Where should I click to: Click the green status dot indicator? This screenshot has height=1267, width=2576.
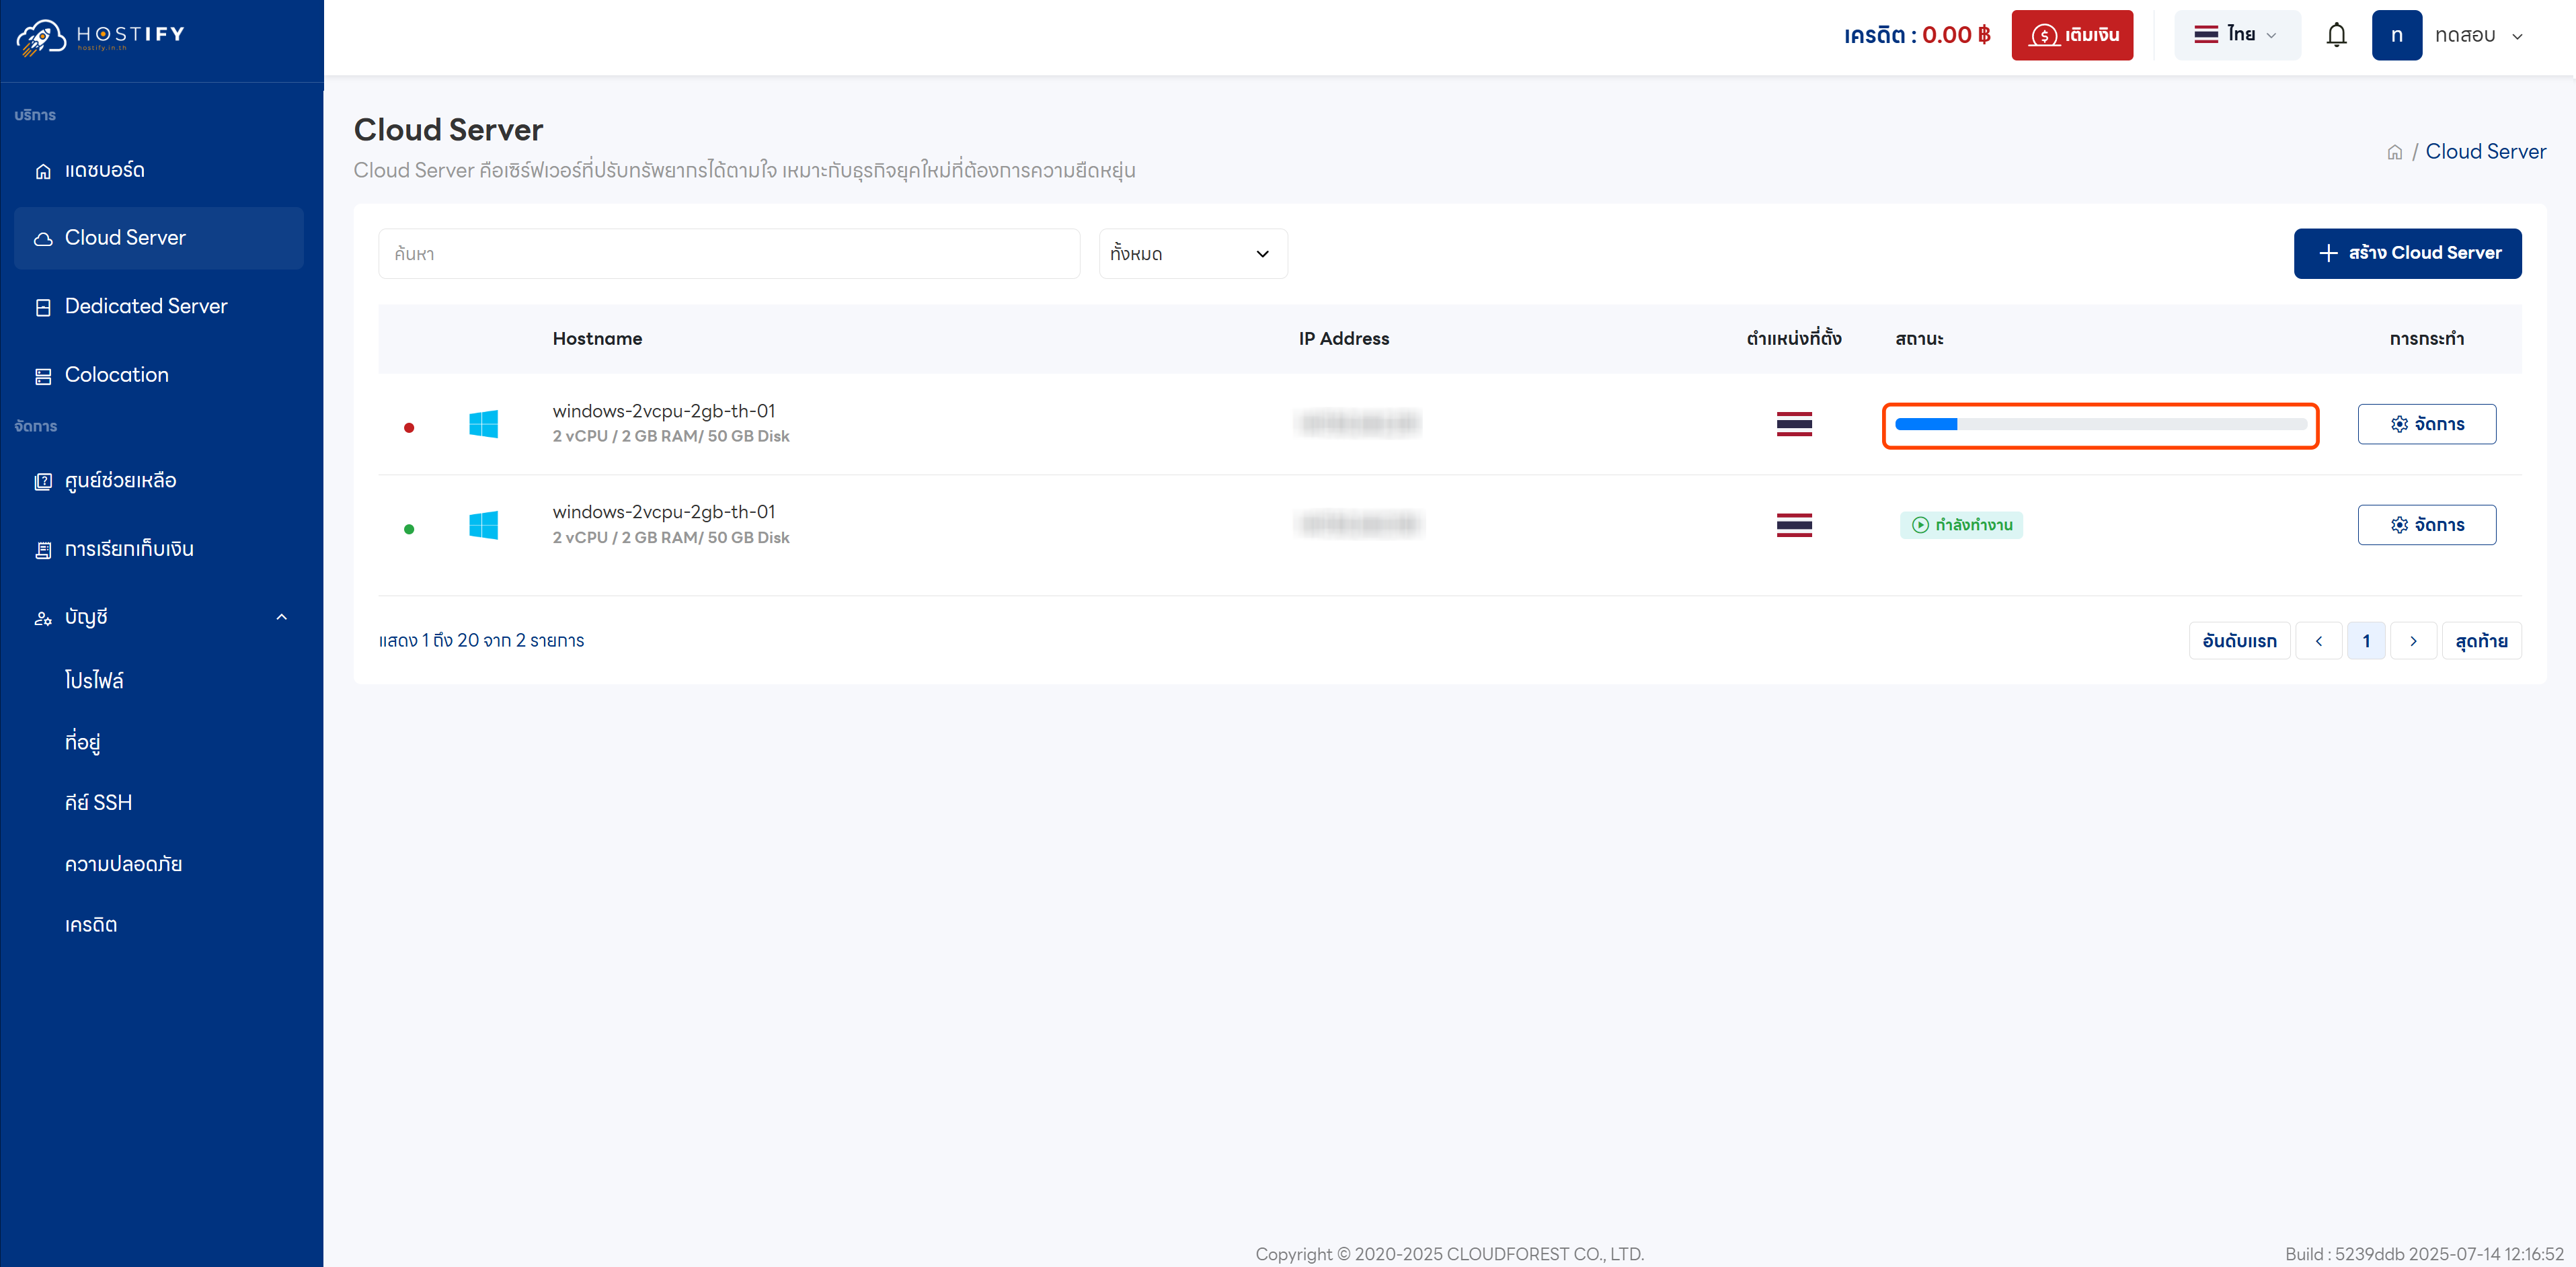[409, 529]
